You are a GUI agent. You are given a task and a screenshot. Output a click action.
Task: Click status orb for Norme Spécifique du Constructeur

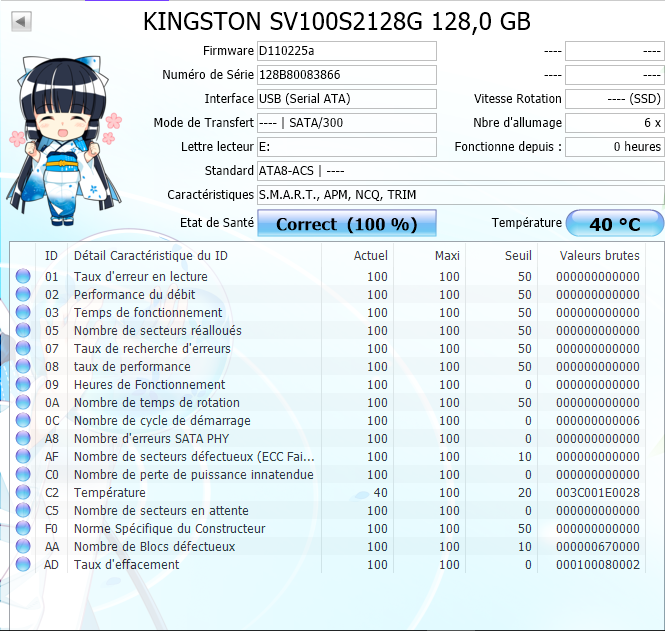(x=23, y=528)
